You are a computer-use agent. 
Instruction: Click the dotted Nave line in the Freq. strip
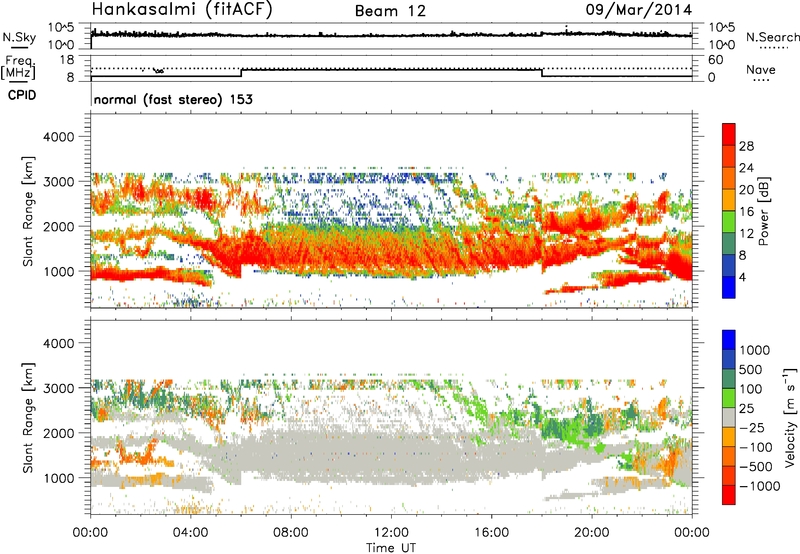click(x=391, y=68)
